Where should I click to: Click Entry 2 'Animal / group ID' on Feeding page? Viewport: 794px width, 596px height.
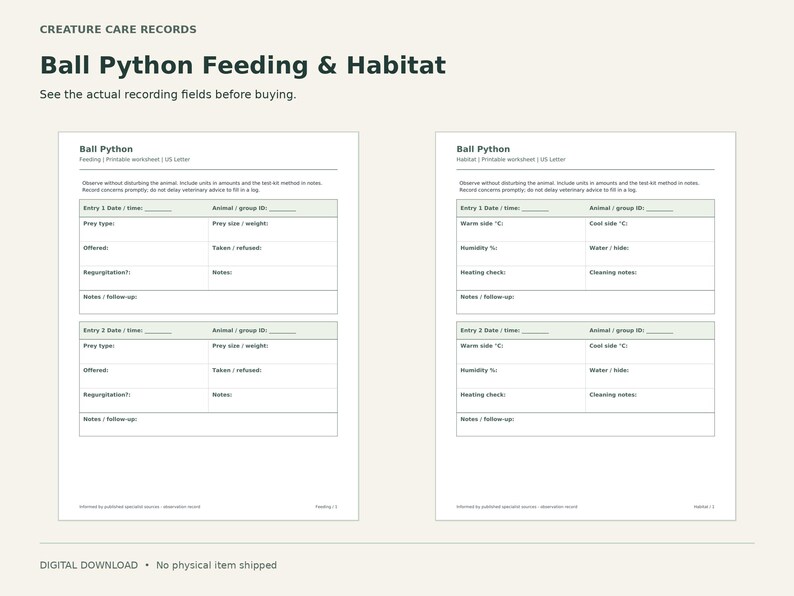[x=254, y=330]
